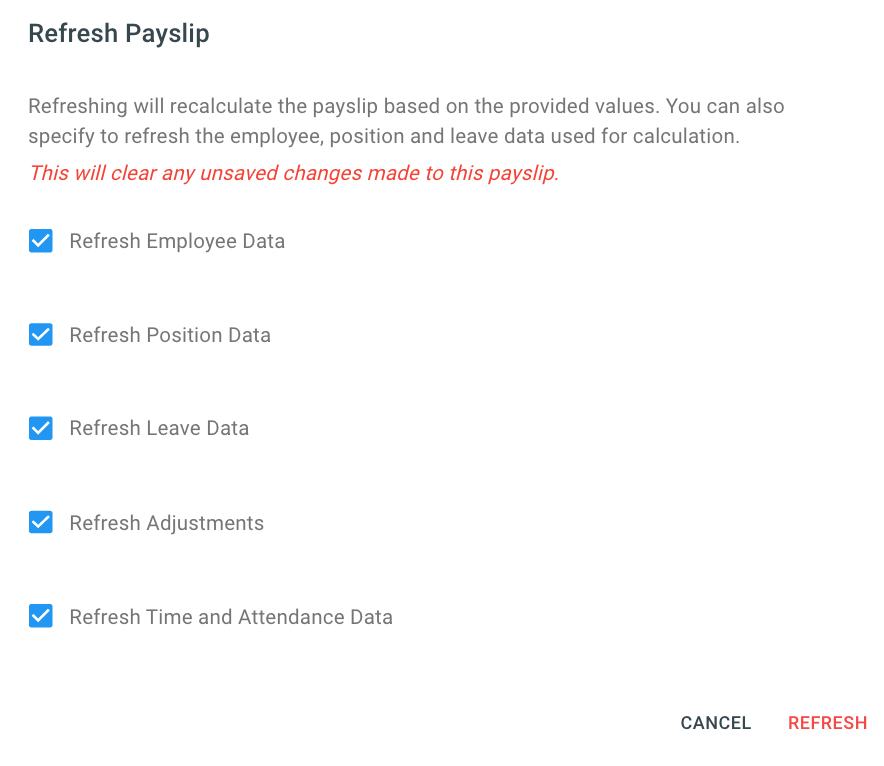The image size is (884, 766).
Task: Disable the Refresh Leave Data checkbox
Action: pos(41,428)
